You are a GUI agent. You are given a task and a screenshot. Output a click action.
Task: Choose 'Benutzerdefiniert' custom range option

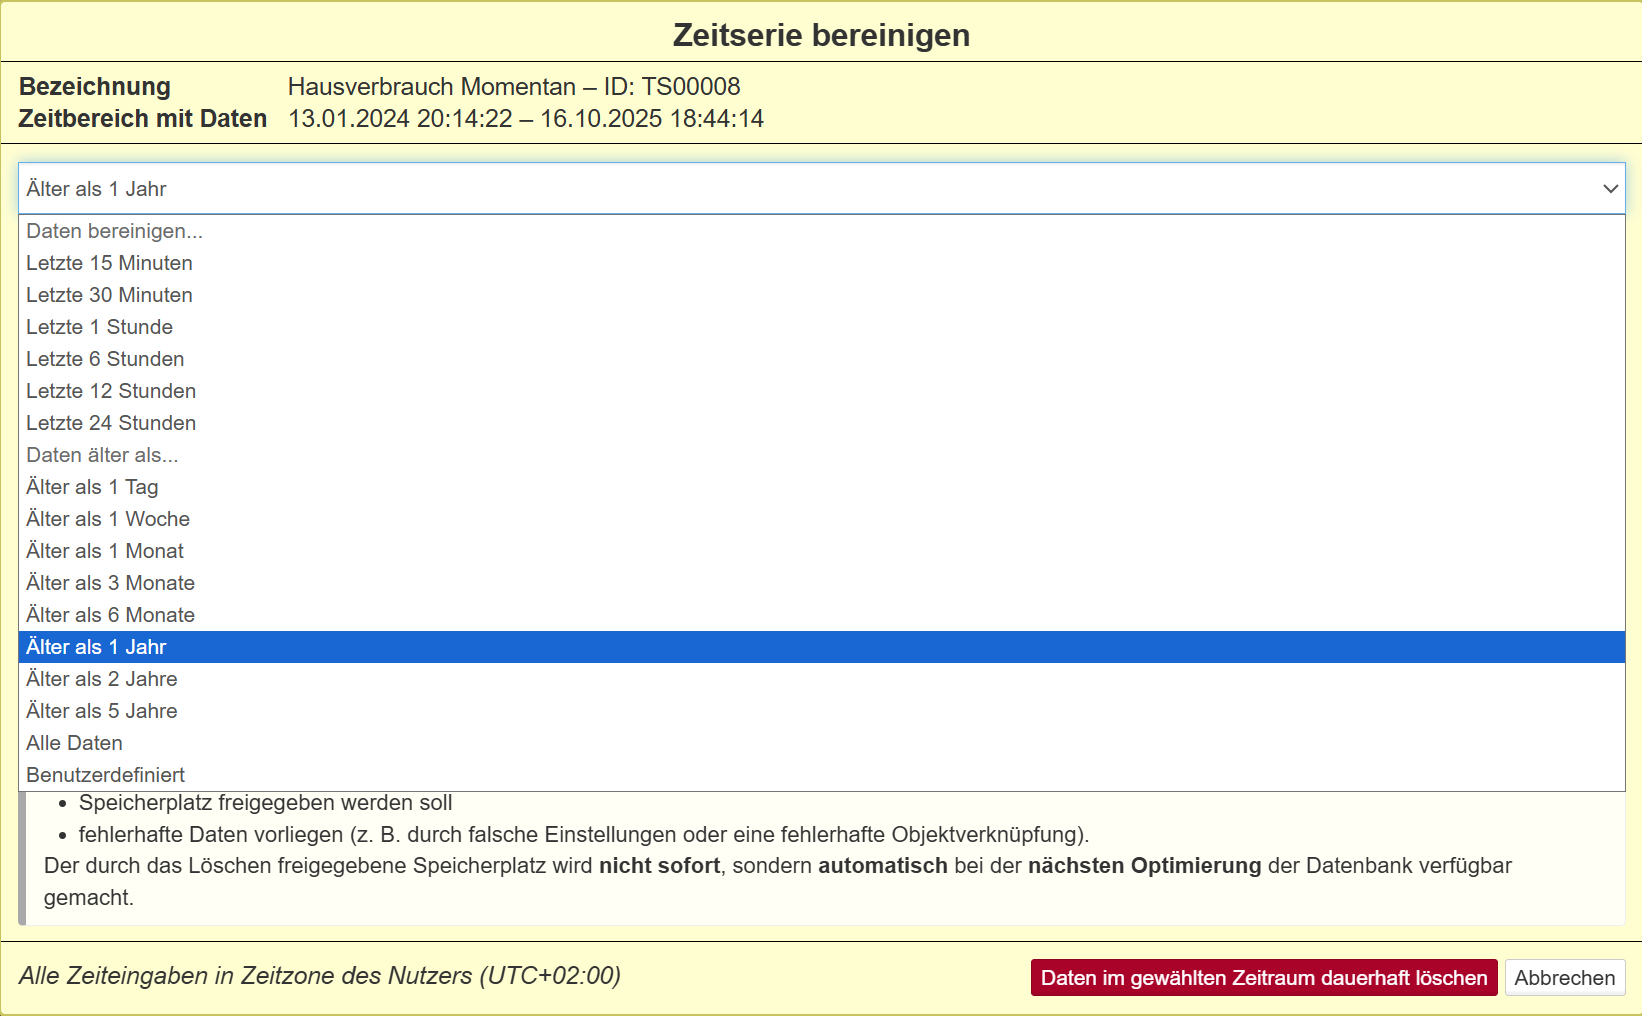click(106, 775)
